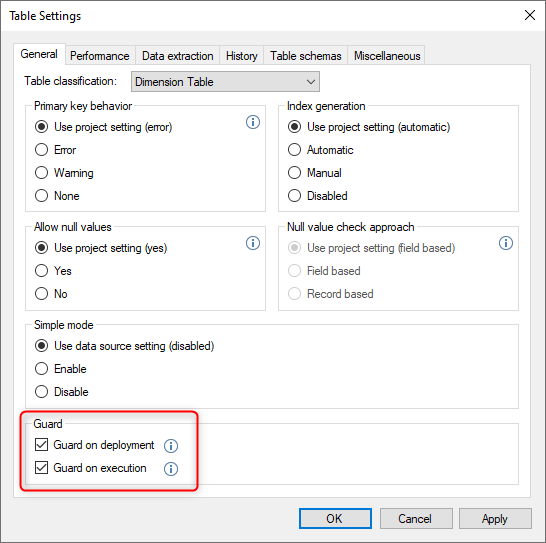Click info icon beside Guard on execution
The height and width of the screenshot is (543, 546).
coord(171,469)
